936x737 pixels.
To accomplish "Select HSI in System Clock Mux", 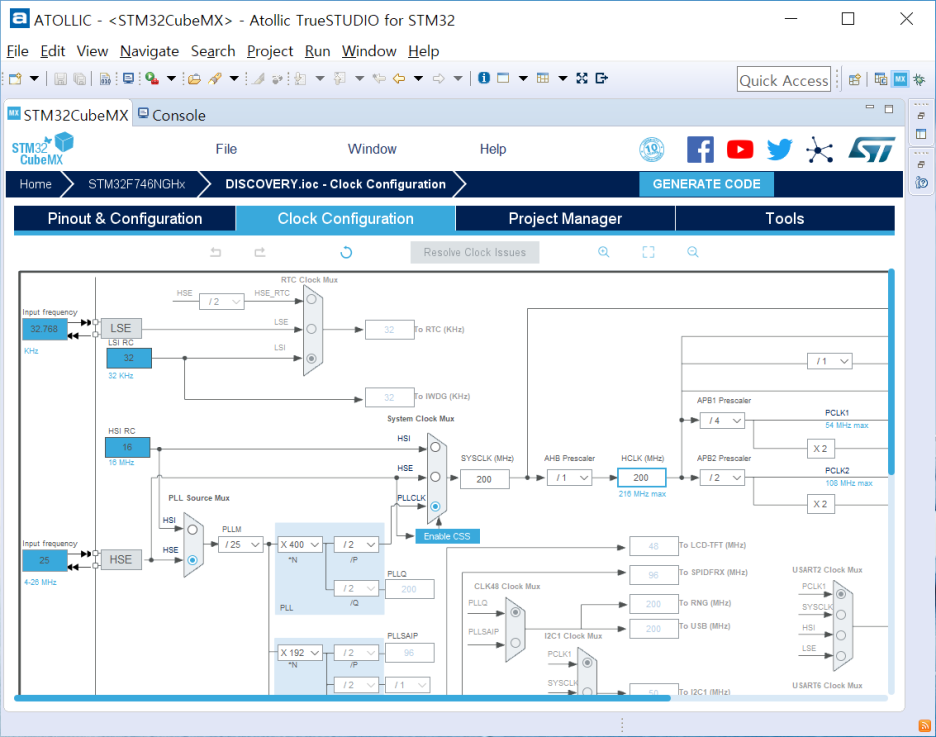I will [x=435, y=447].
